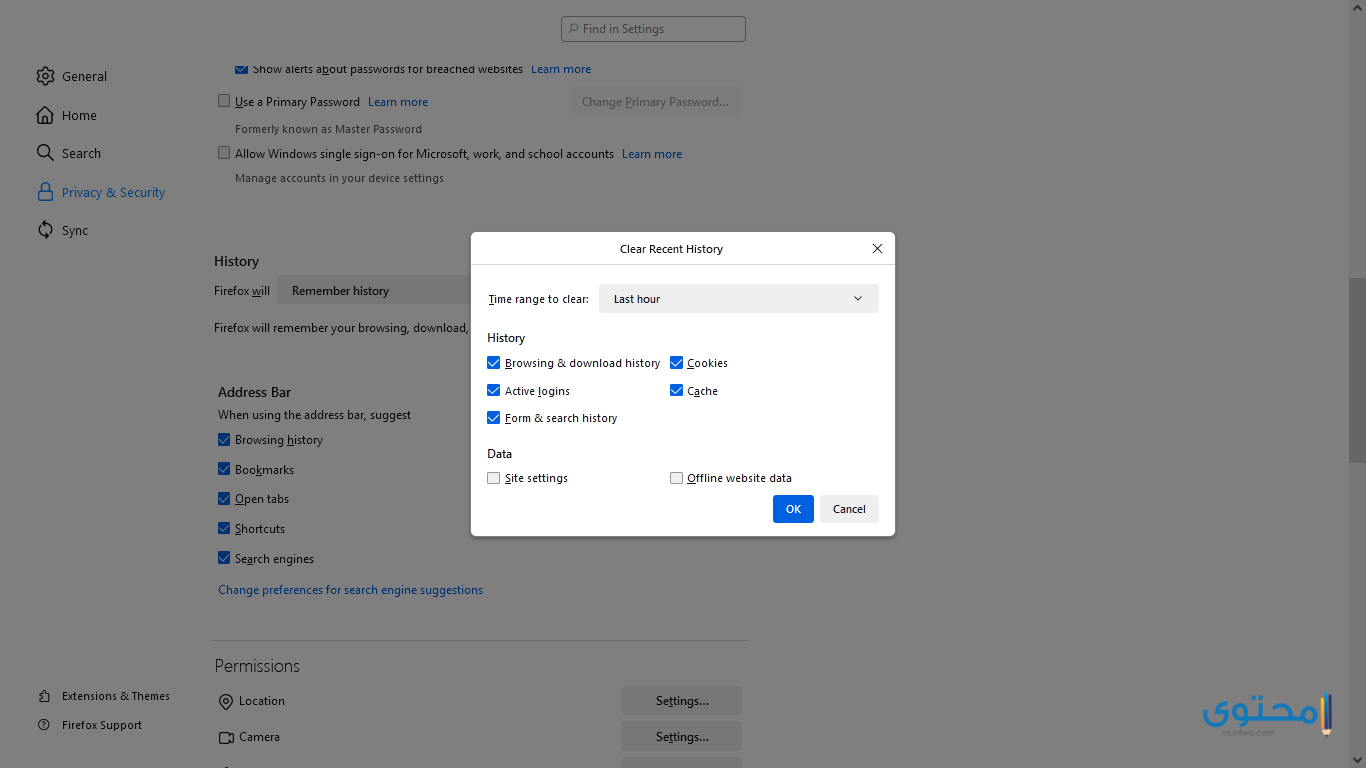Enable the Site settings checkbox

click(x=493, y=478)
